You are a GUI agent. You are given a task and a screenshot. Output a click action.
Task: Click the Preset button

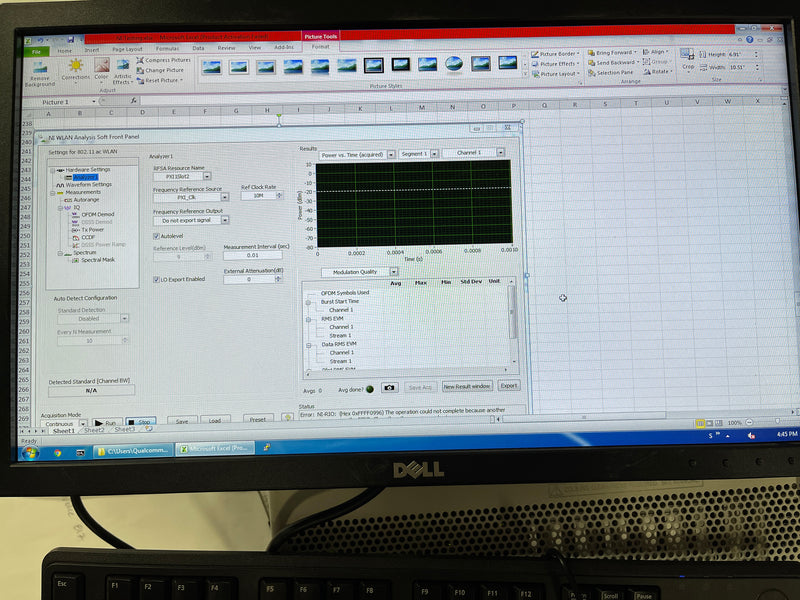coord(258,419)
